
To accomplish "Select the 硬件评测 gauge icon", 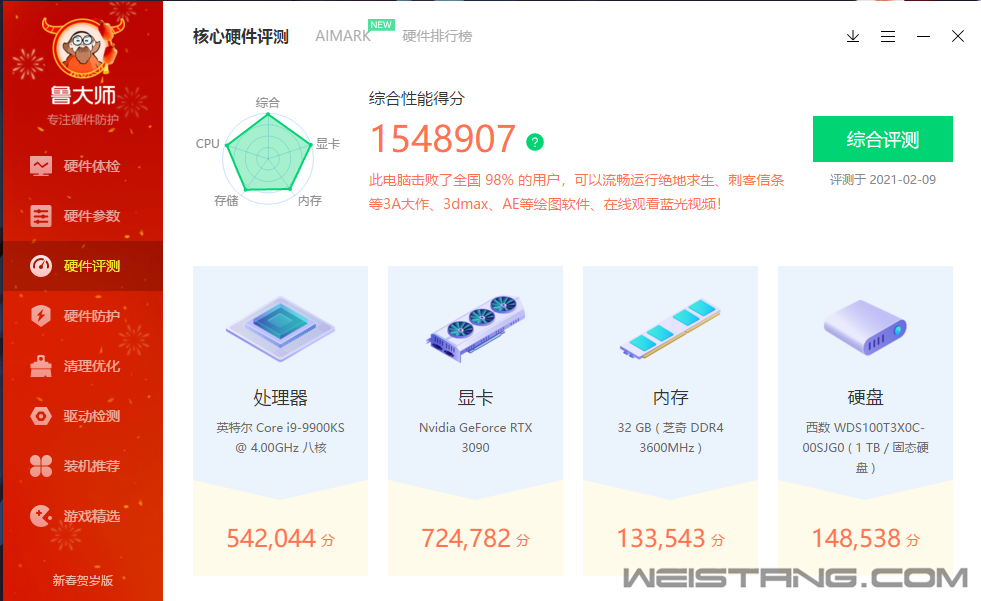I will tap(41, 266).
